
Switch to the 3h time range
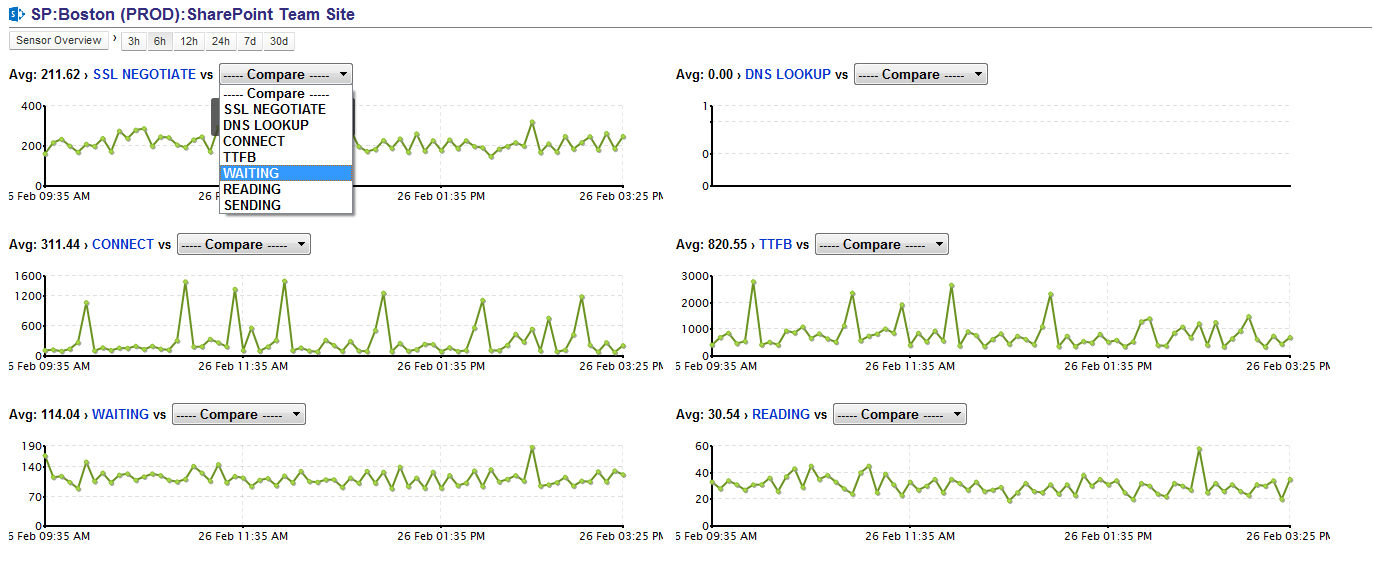pos(134,41)
